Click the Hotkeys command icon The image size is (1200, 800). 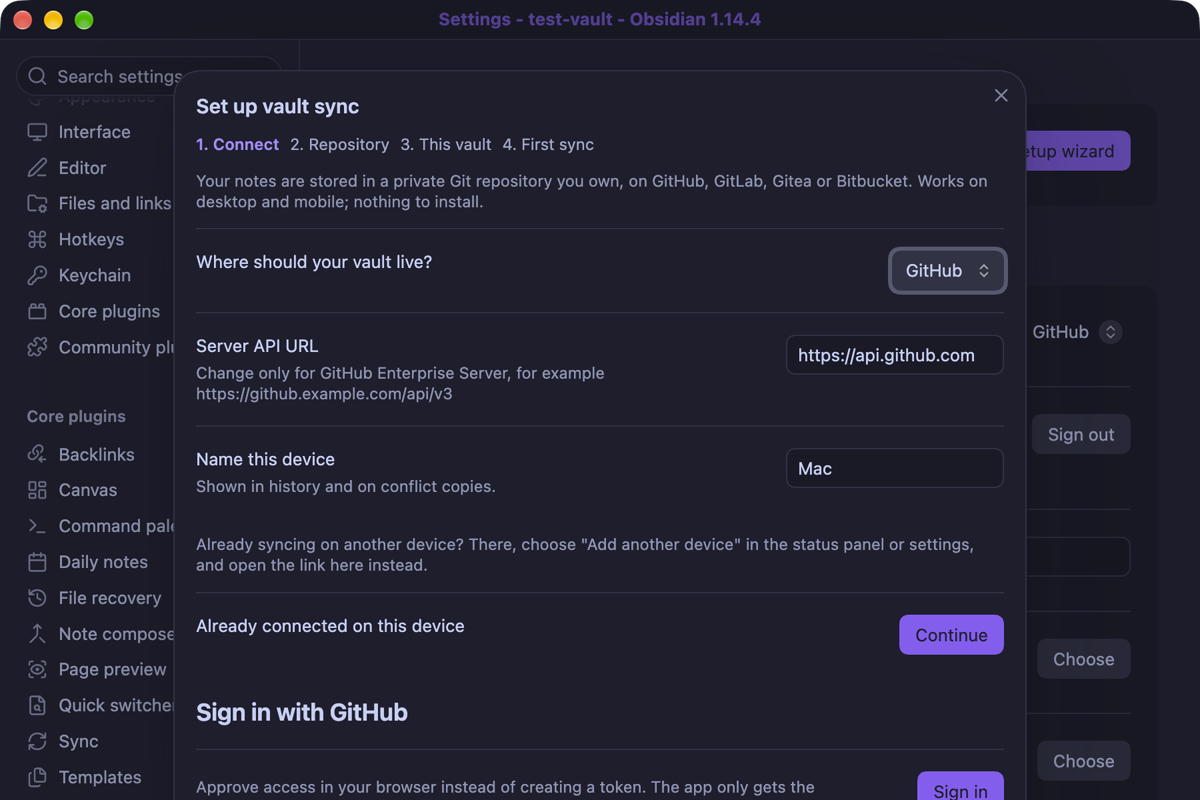37,240
